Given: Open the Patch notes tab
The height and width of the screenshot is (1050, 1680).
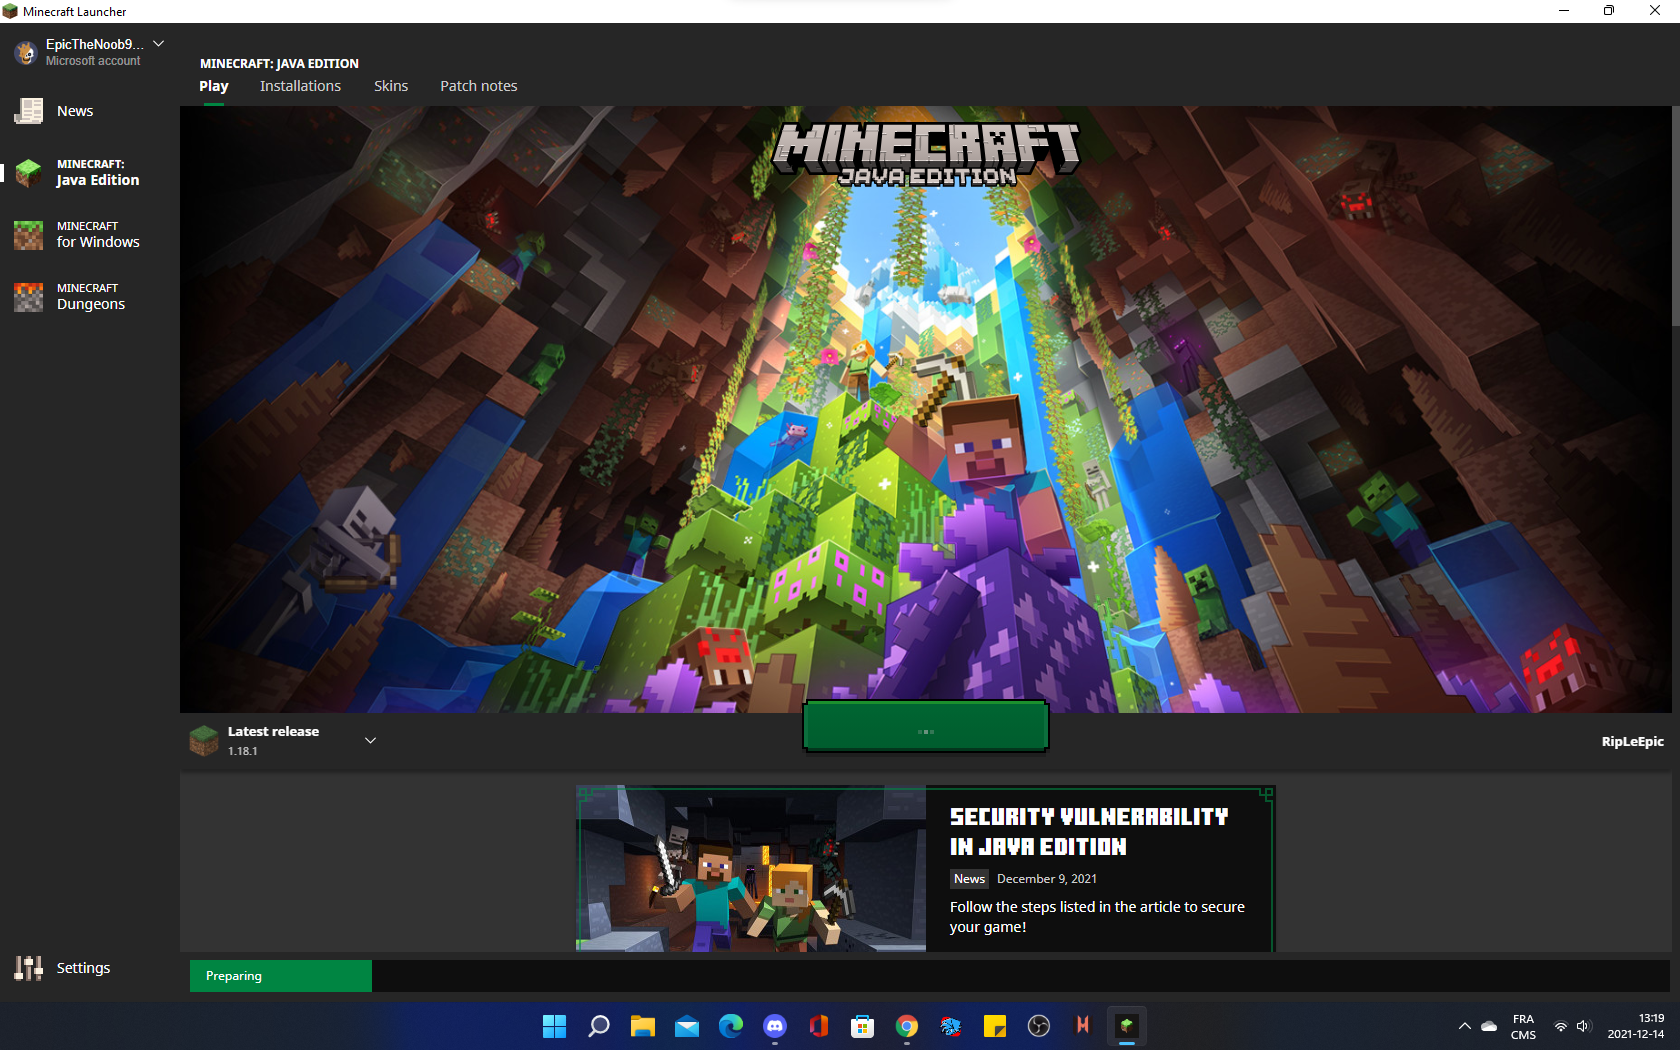Looking at the screenshot, I should click(x=478, y=86).
